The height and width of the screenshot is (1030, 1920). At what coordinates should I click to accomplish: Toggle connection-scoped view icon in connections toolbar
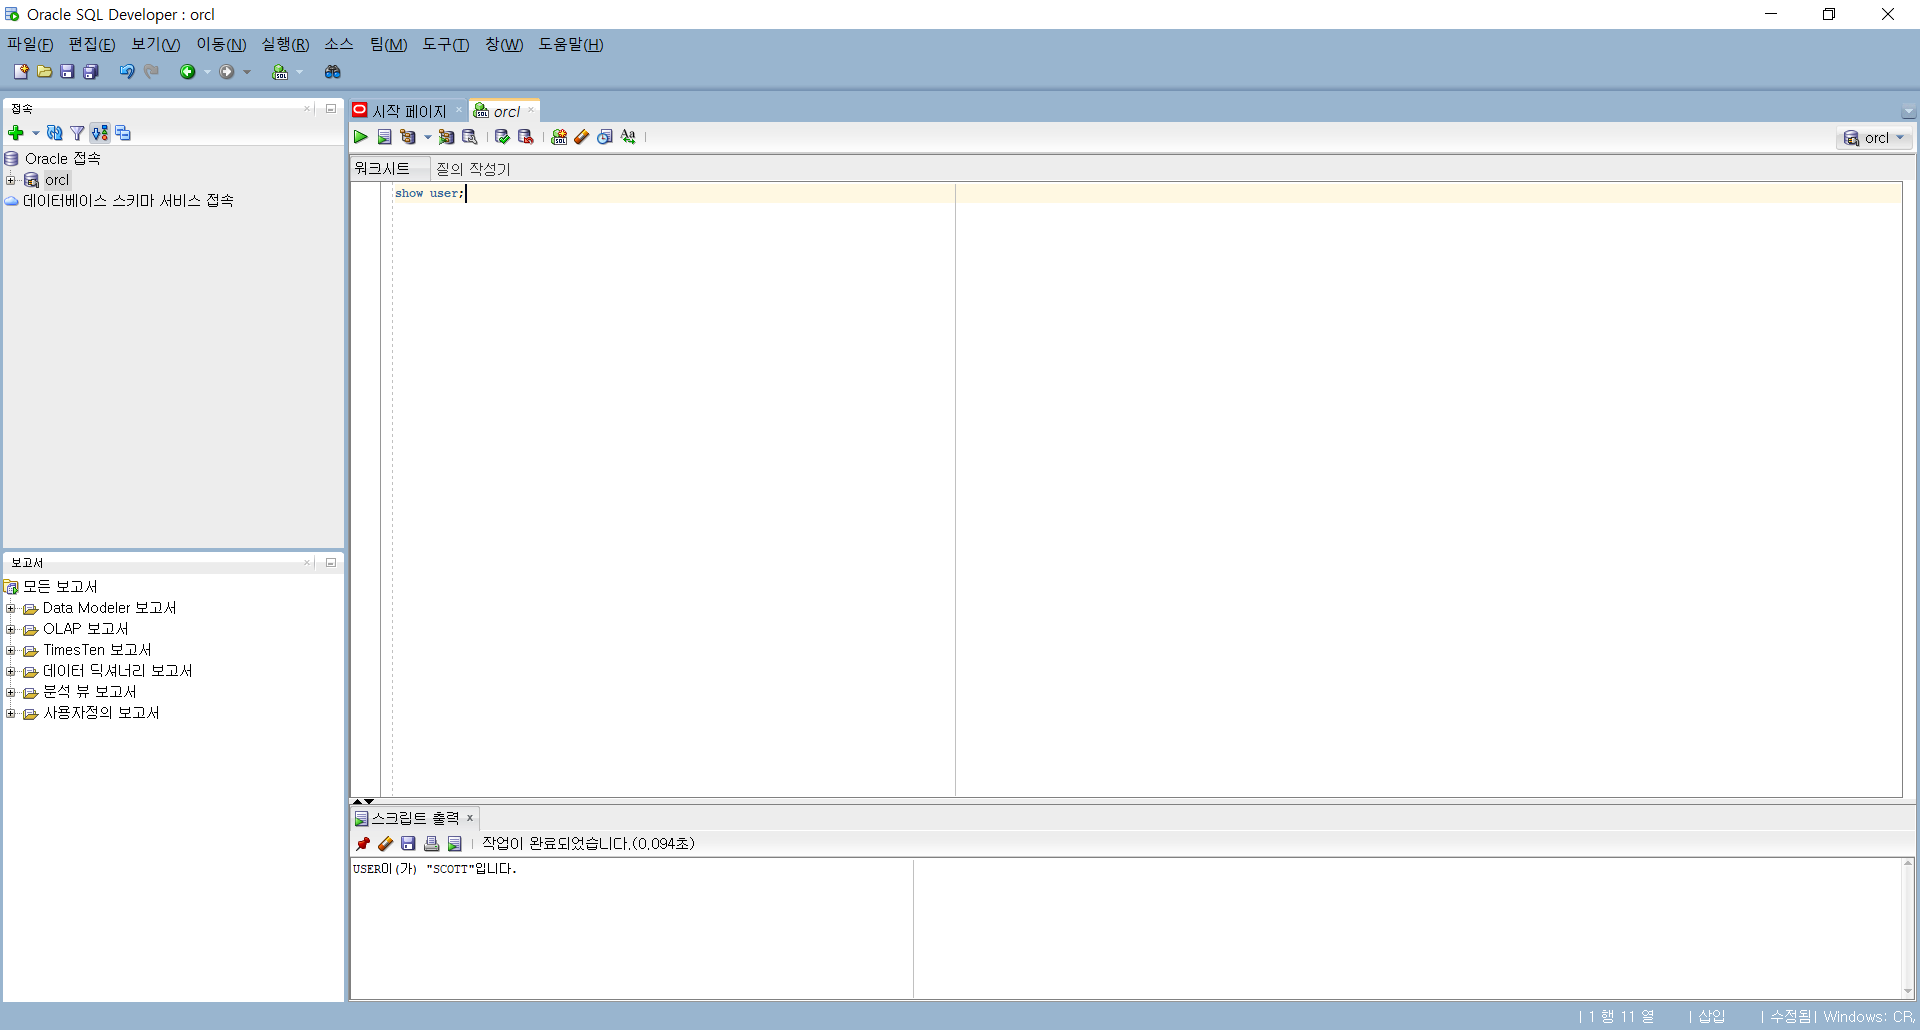(x=123, y=133)
